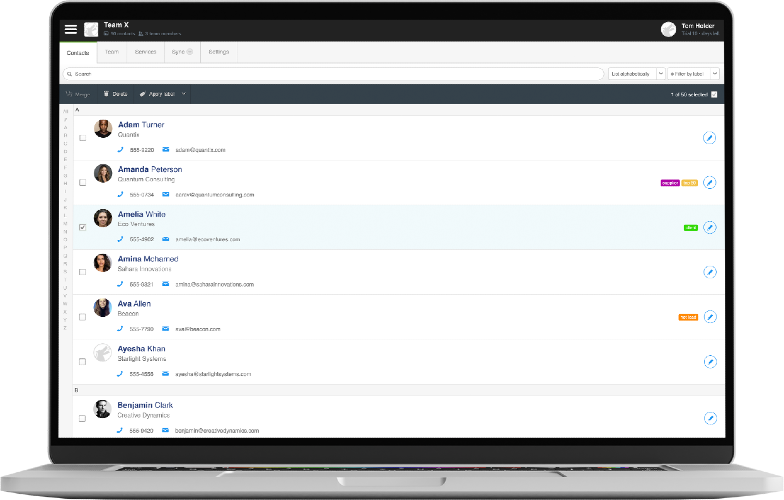This screenshot has width=784, height=500.
Task: Click the email icon for Amelia White
Action: coord(166,239)
